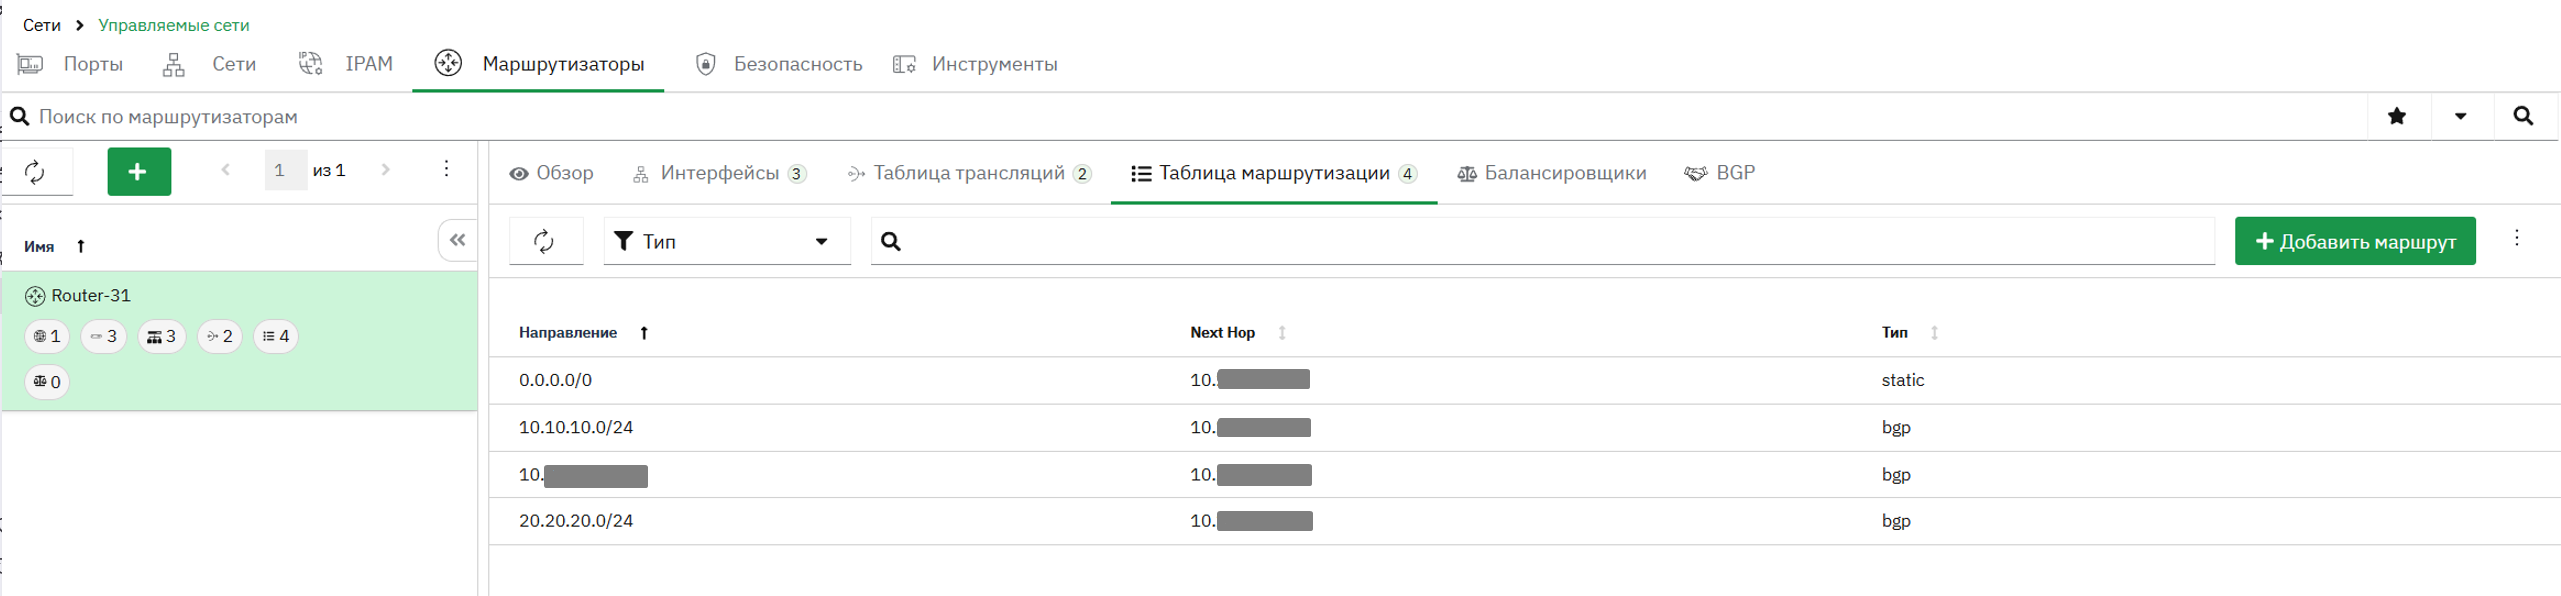Open the BGP tab
This screenshot has height=596, width=2561.
click(1720, 174)
